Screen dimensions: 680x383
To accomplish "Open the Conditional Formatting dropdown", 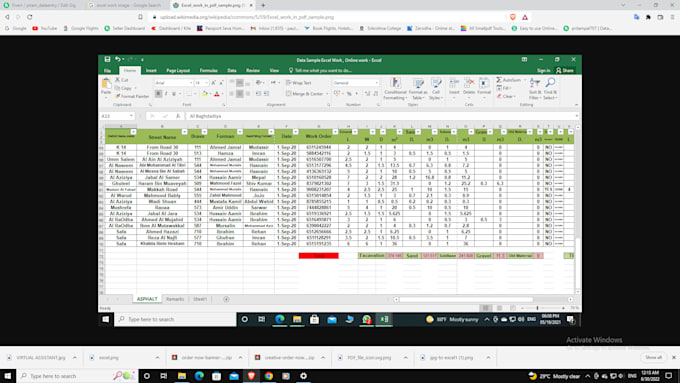I will [395, 89].
